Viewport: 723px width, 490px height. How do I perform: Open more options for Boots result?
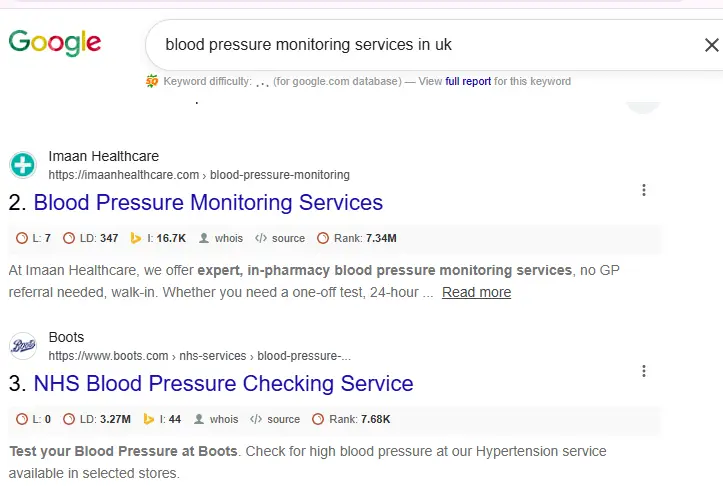click(644, 371)
